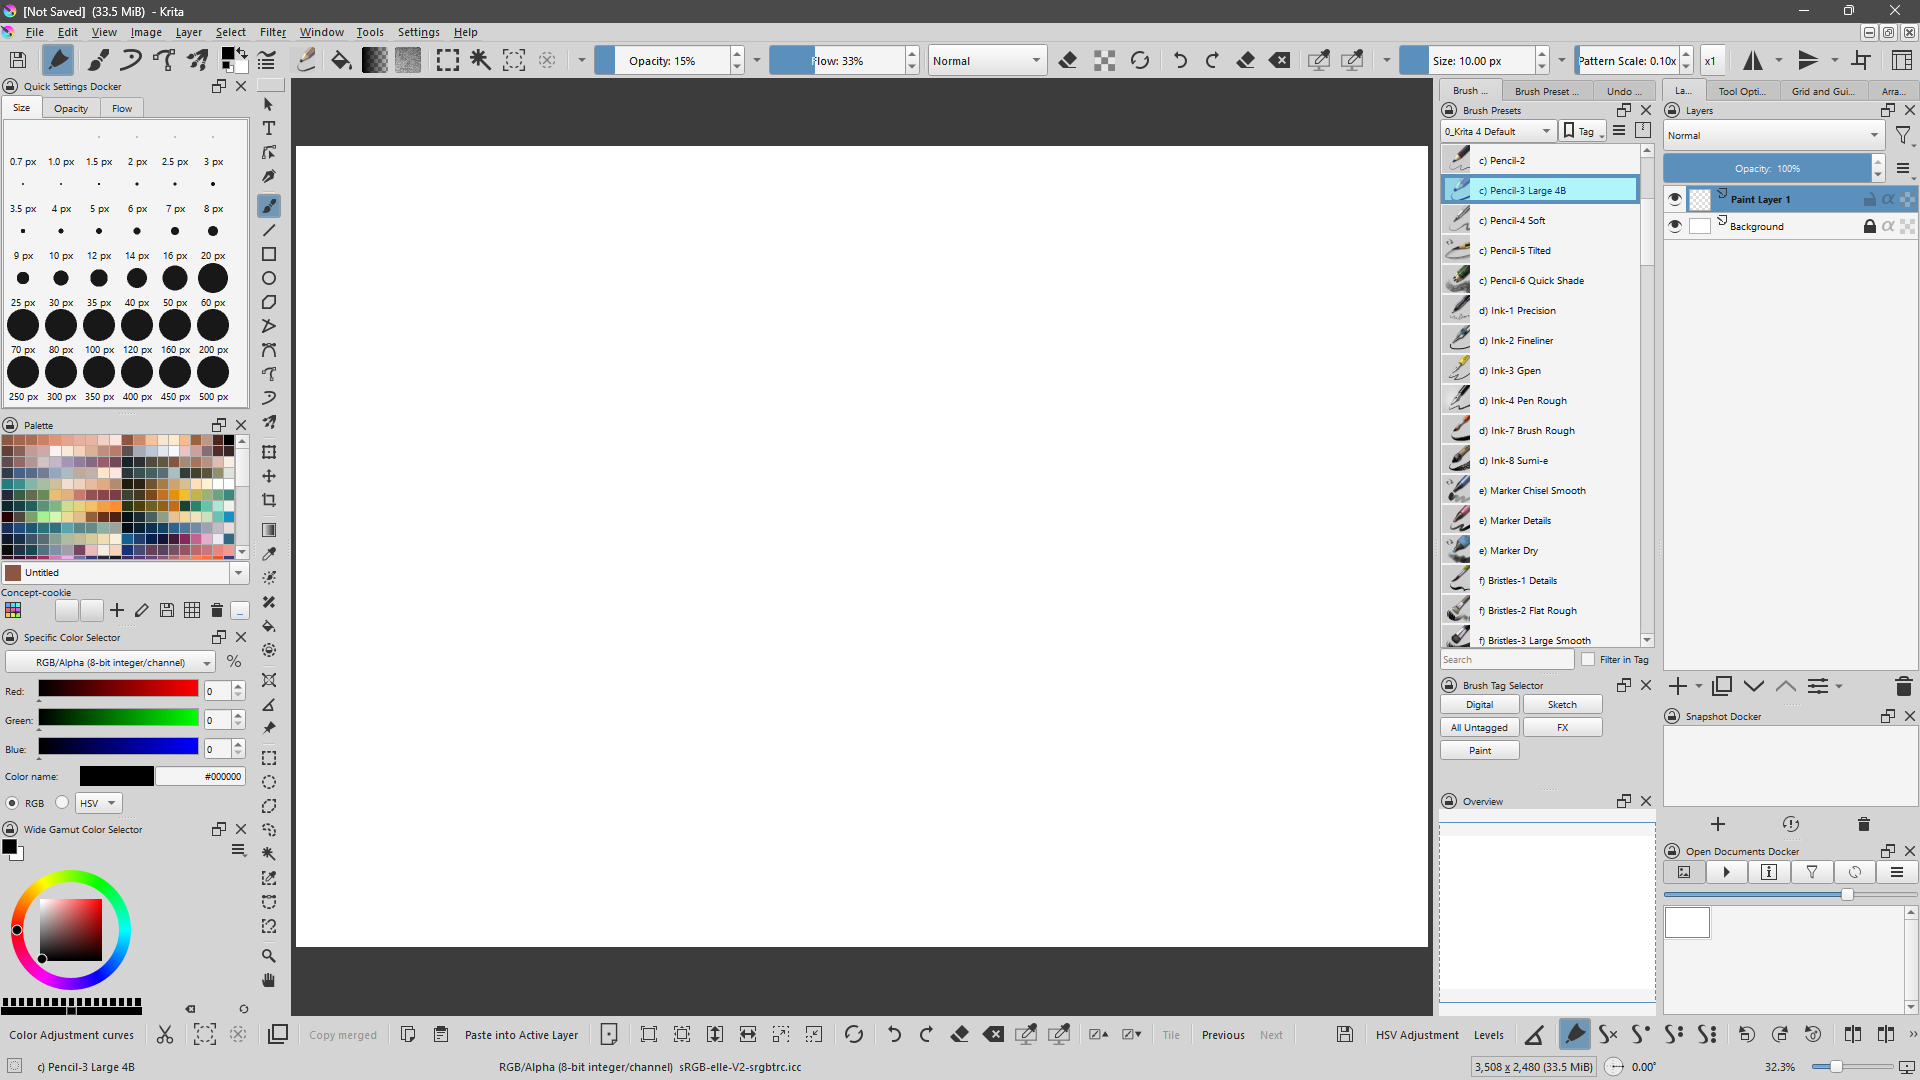Click the Red channel color slider
Viewport: 1920px width, 1080px height.
click(118, 689)
